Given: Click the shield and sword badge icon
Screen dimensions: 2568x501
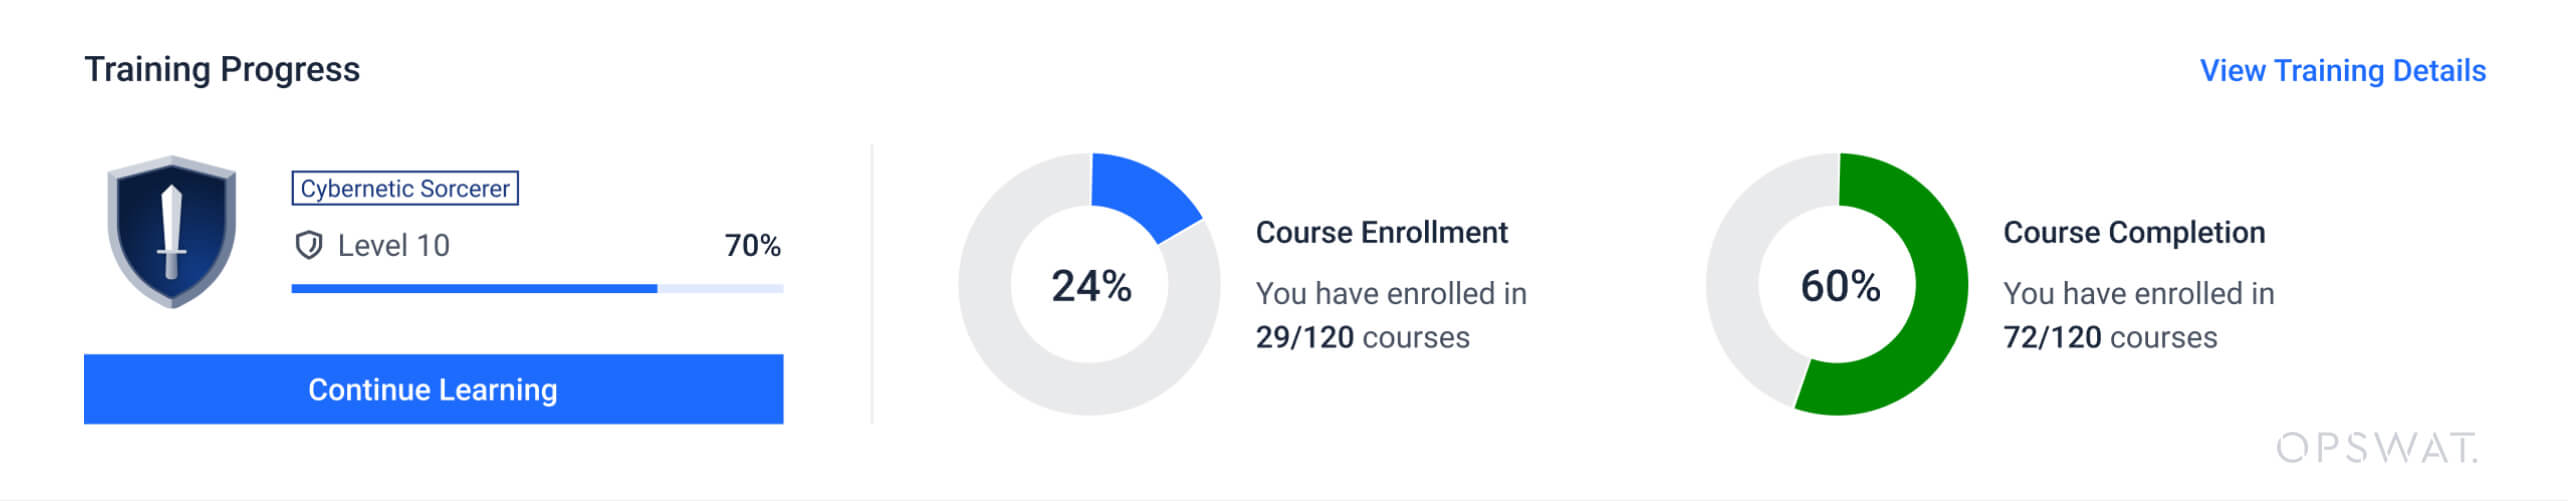Looking at the screenshot, I should [x=172, y=231].
